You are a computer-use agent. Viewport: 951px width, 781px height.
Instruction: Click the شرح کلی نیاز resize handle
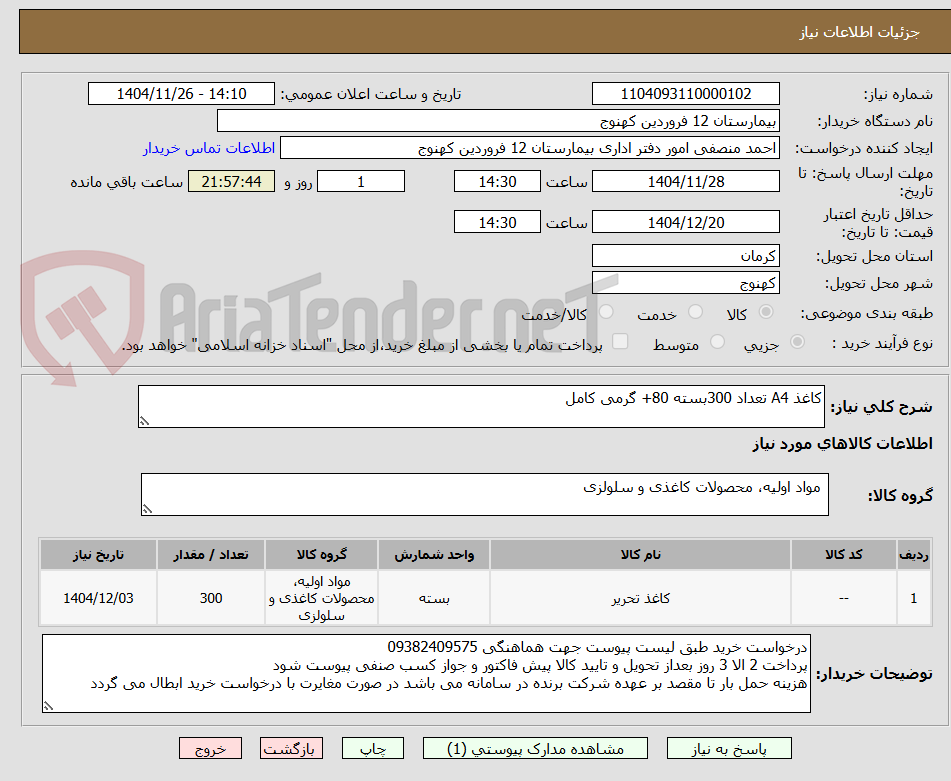pyautogui.click(x=144, y=421)
